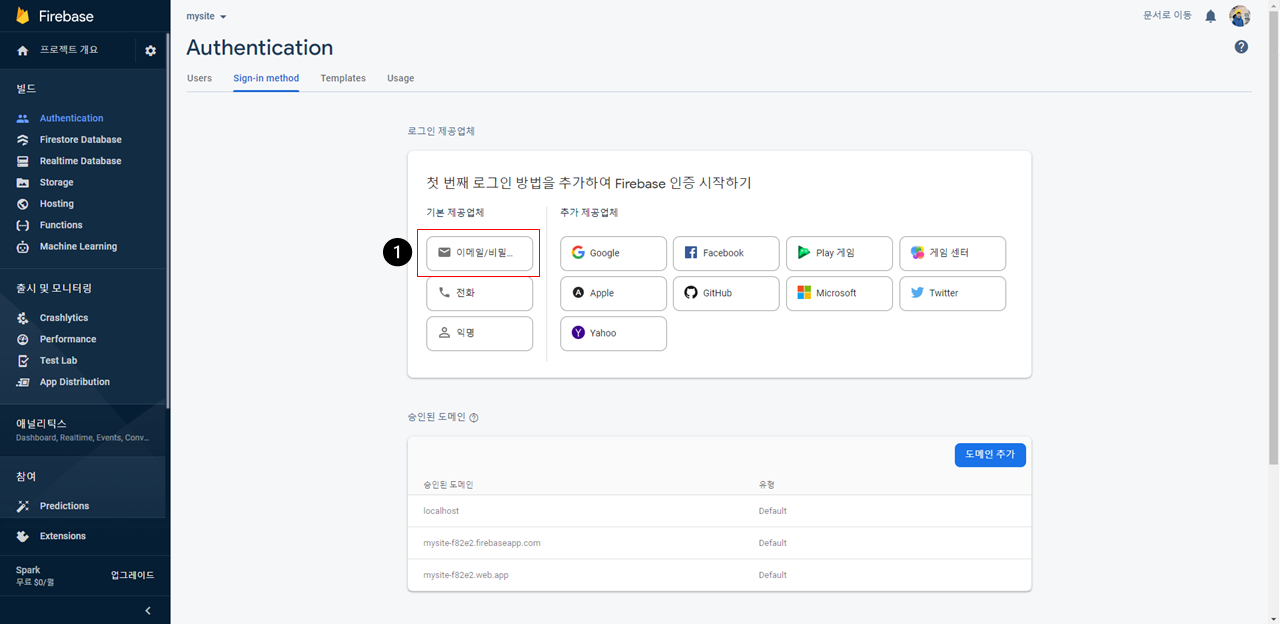The width and height of the screenshot is (1280, 624).
Task: Click the Extensions icon
Action: click(23, 536)
